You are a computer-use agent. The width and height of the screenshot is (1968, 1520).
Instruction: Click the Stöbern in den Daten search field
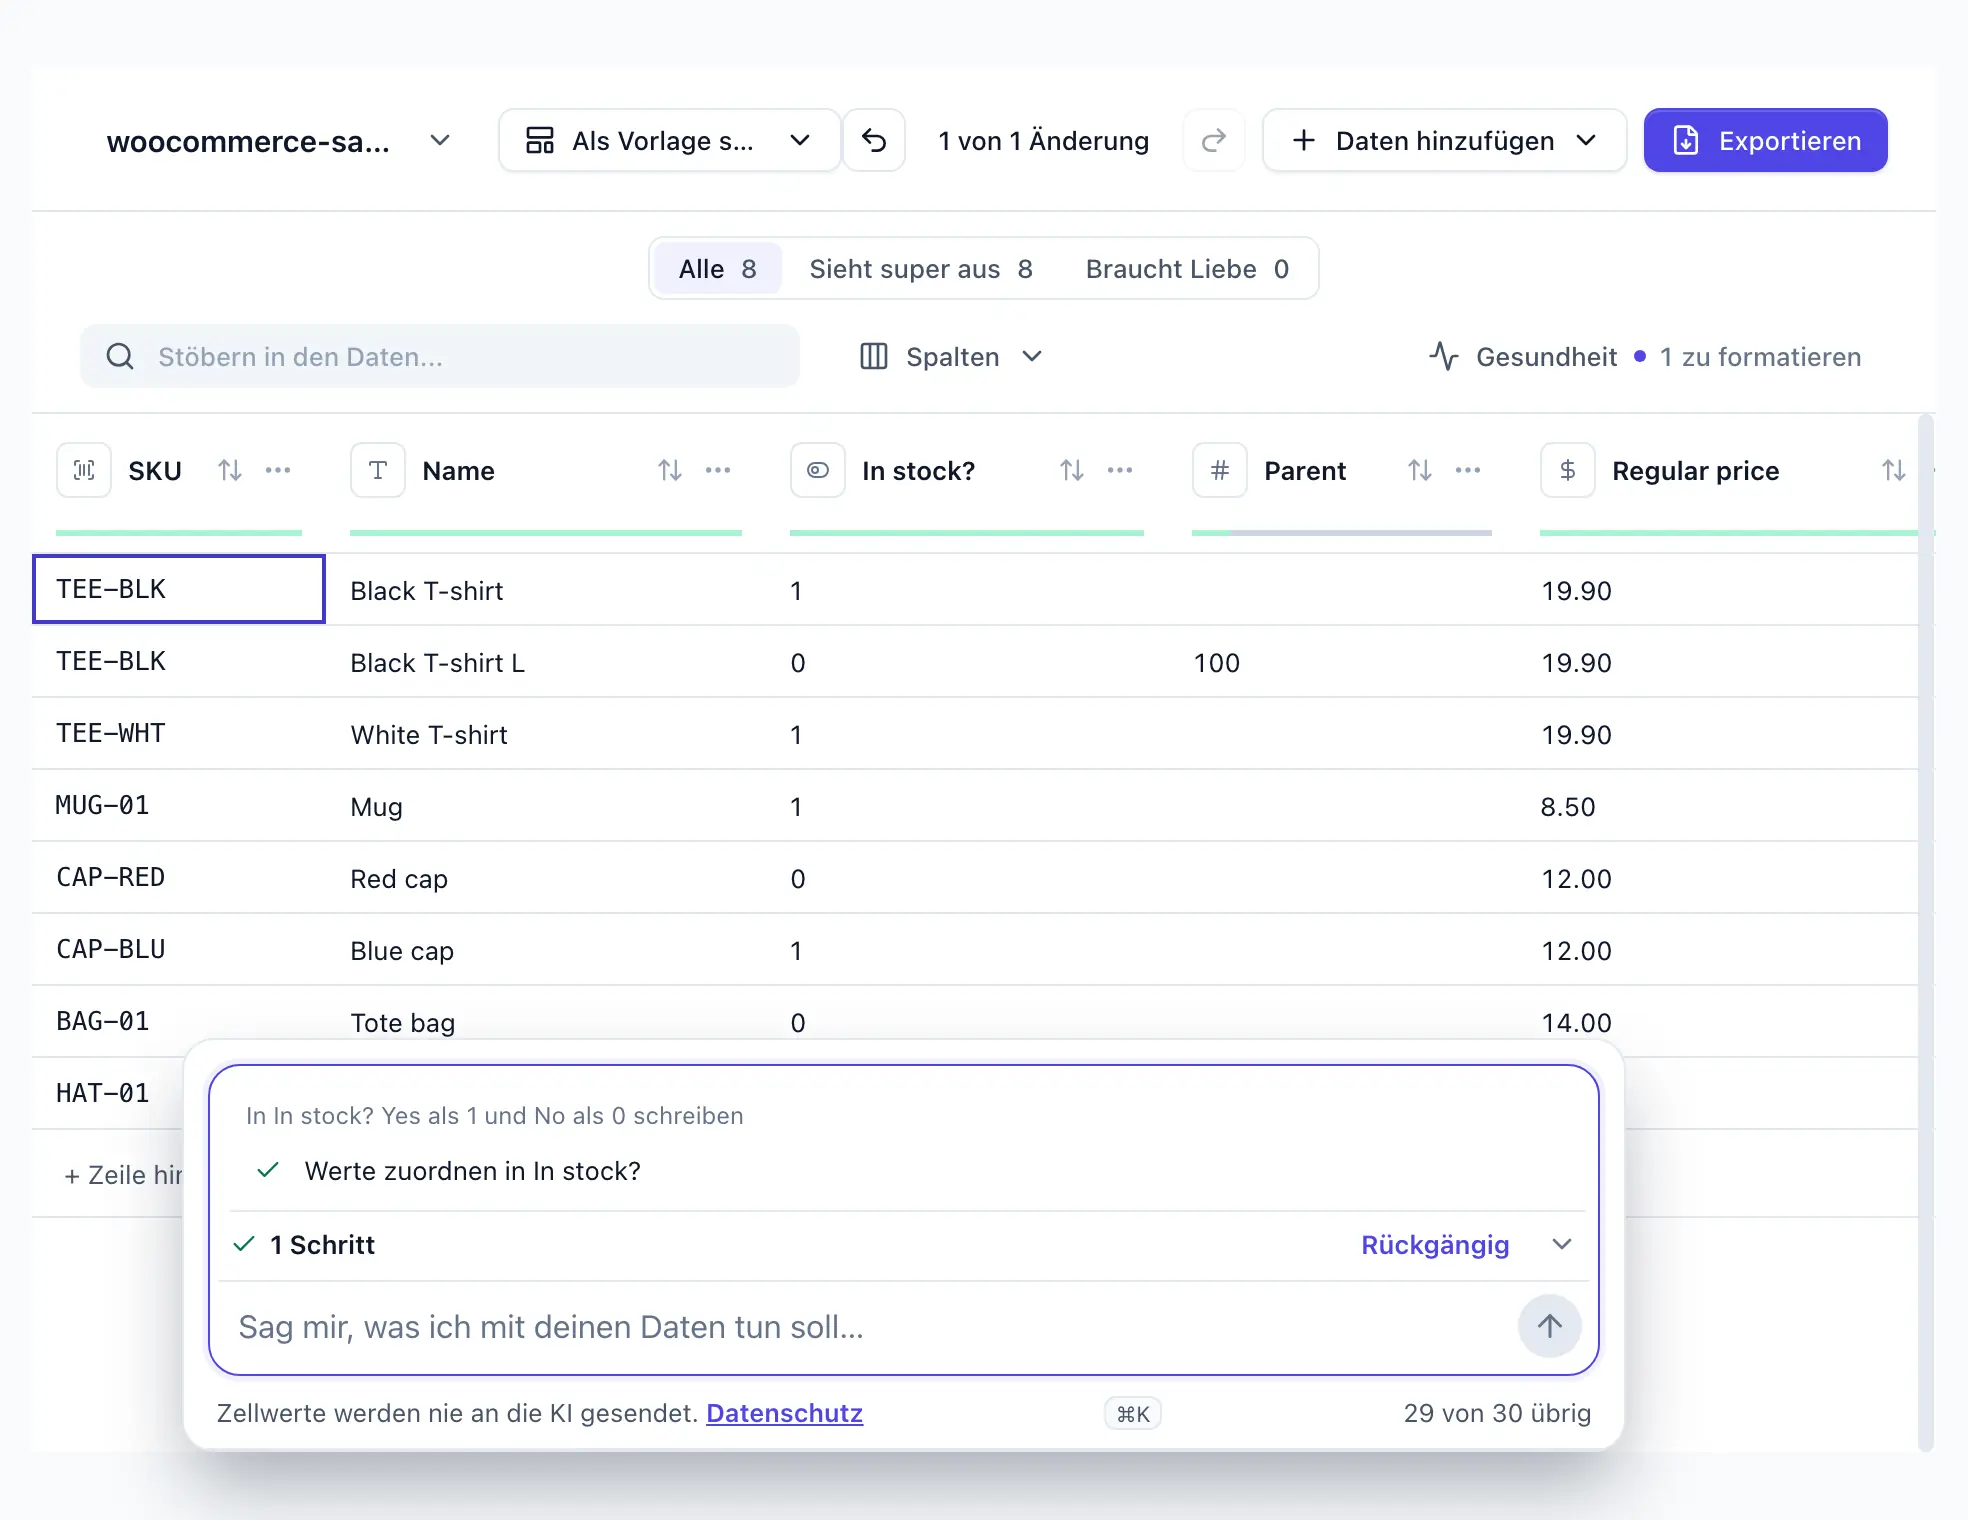440,357
